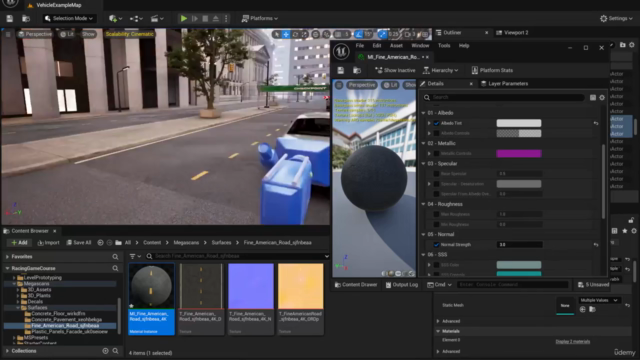Screen dimensions: 640x360
Task: Open the cinematics toolbar dropdown
Action: click(157, 18)
